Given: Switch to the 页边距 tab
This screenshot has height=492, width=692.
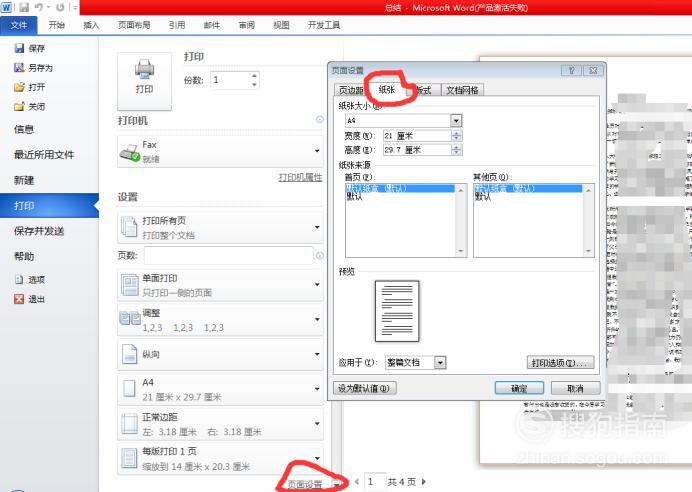Looking at the screenshot, I should pyautogui.click(x=351, y=90).
